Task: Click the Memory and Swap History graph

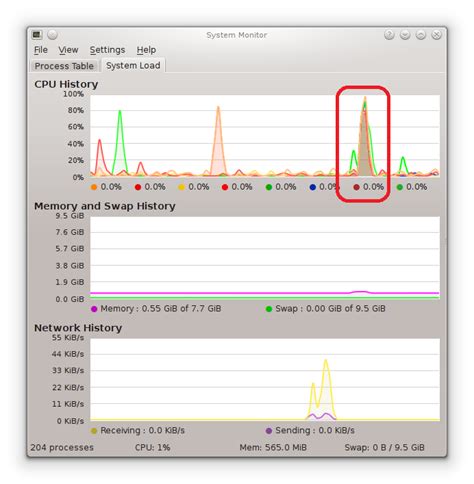Action: pyautogui.click(x=265, y=258)
